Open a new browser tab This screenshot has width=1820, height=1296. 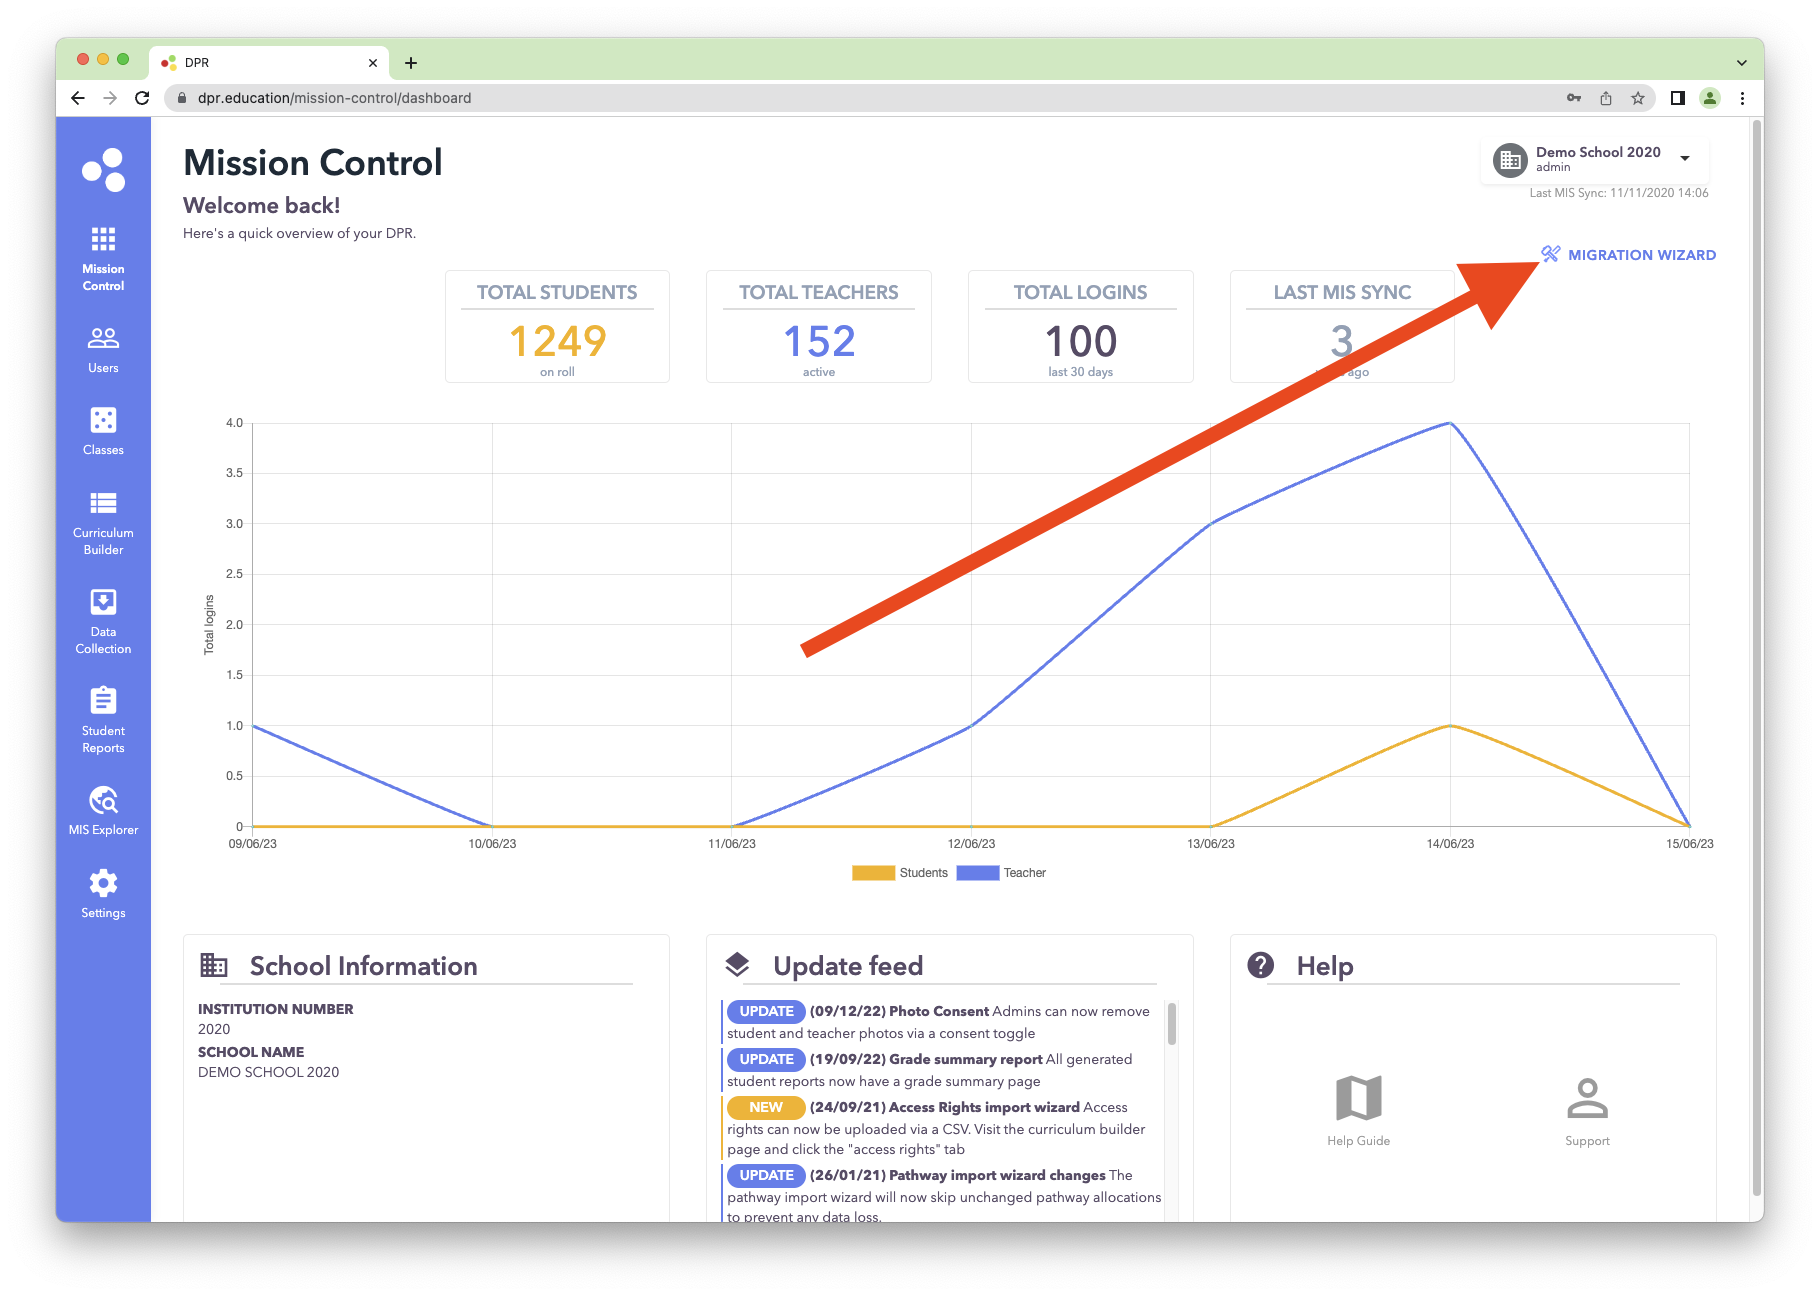coord(411,62)
